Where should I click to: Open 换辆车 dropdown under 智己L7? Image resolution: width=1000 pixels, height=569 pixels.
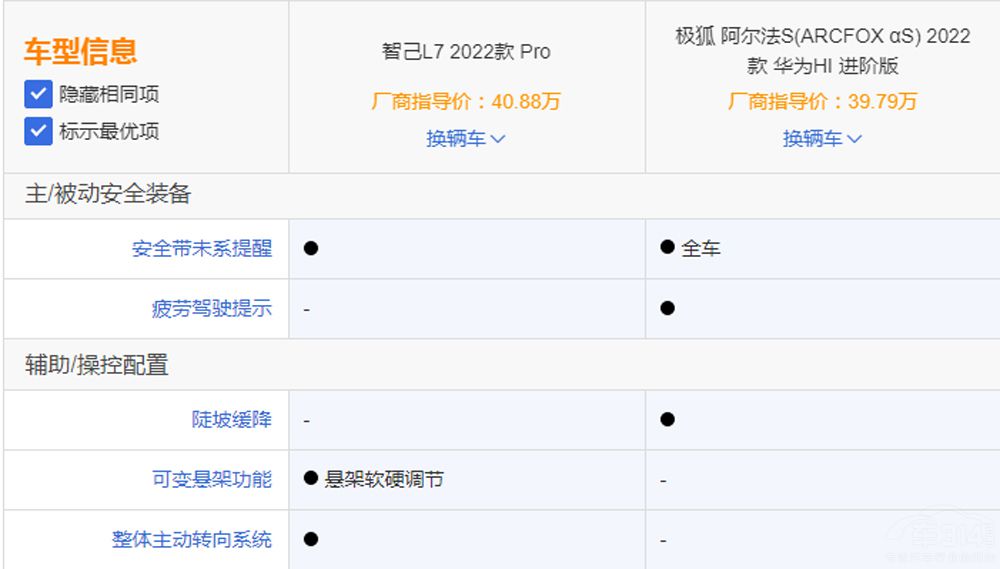(466, 139)
